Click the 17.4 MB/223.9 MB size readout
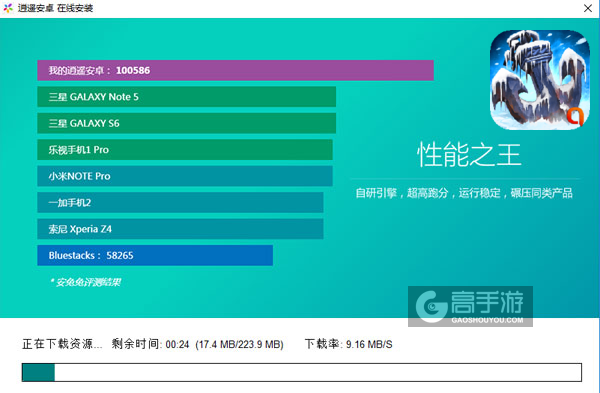Image resolution: width=600 pixels, height=393 pixels. [239, 344]
